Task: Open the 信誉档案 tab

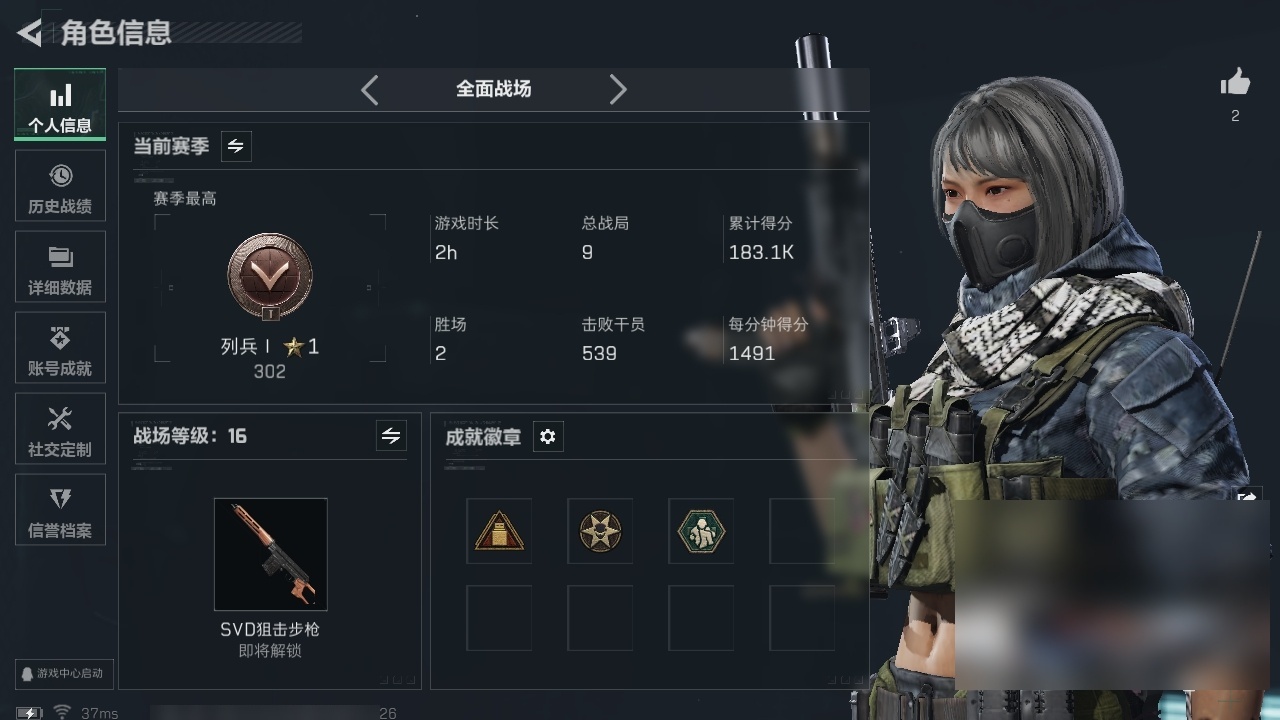Action: click(60, 510)
